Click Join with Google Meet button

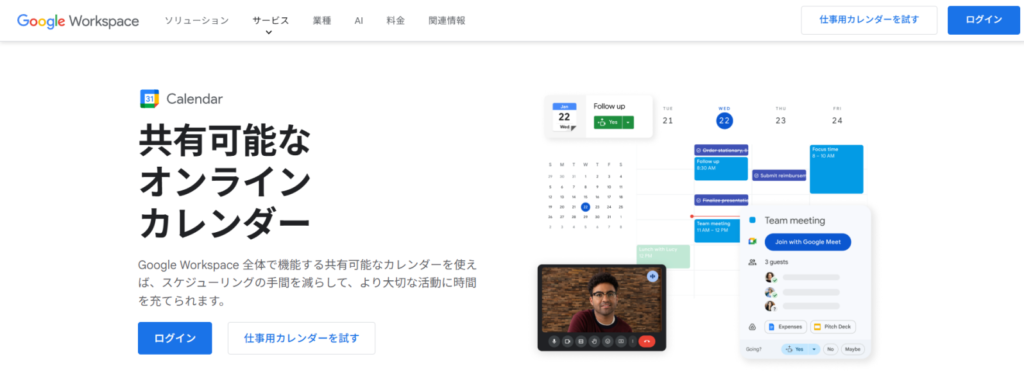coord(808,242)
